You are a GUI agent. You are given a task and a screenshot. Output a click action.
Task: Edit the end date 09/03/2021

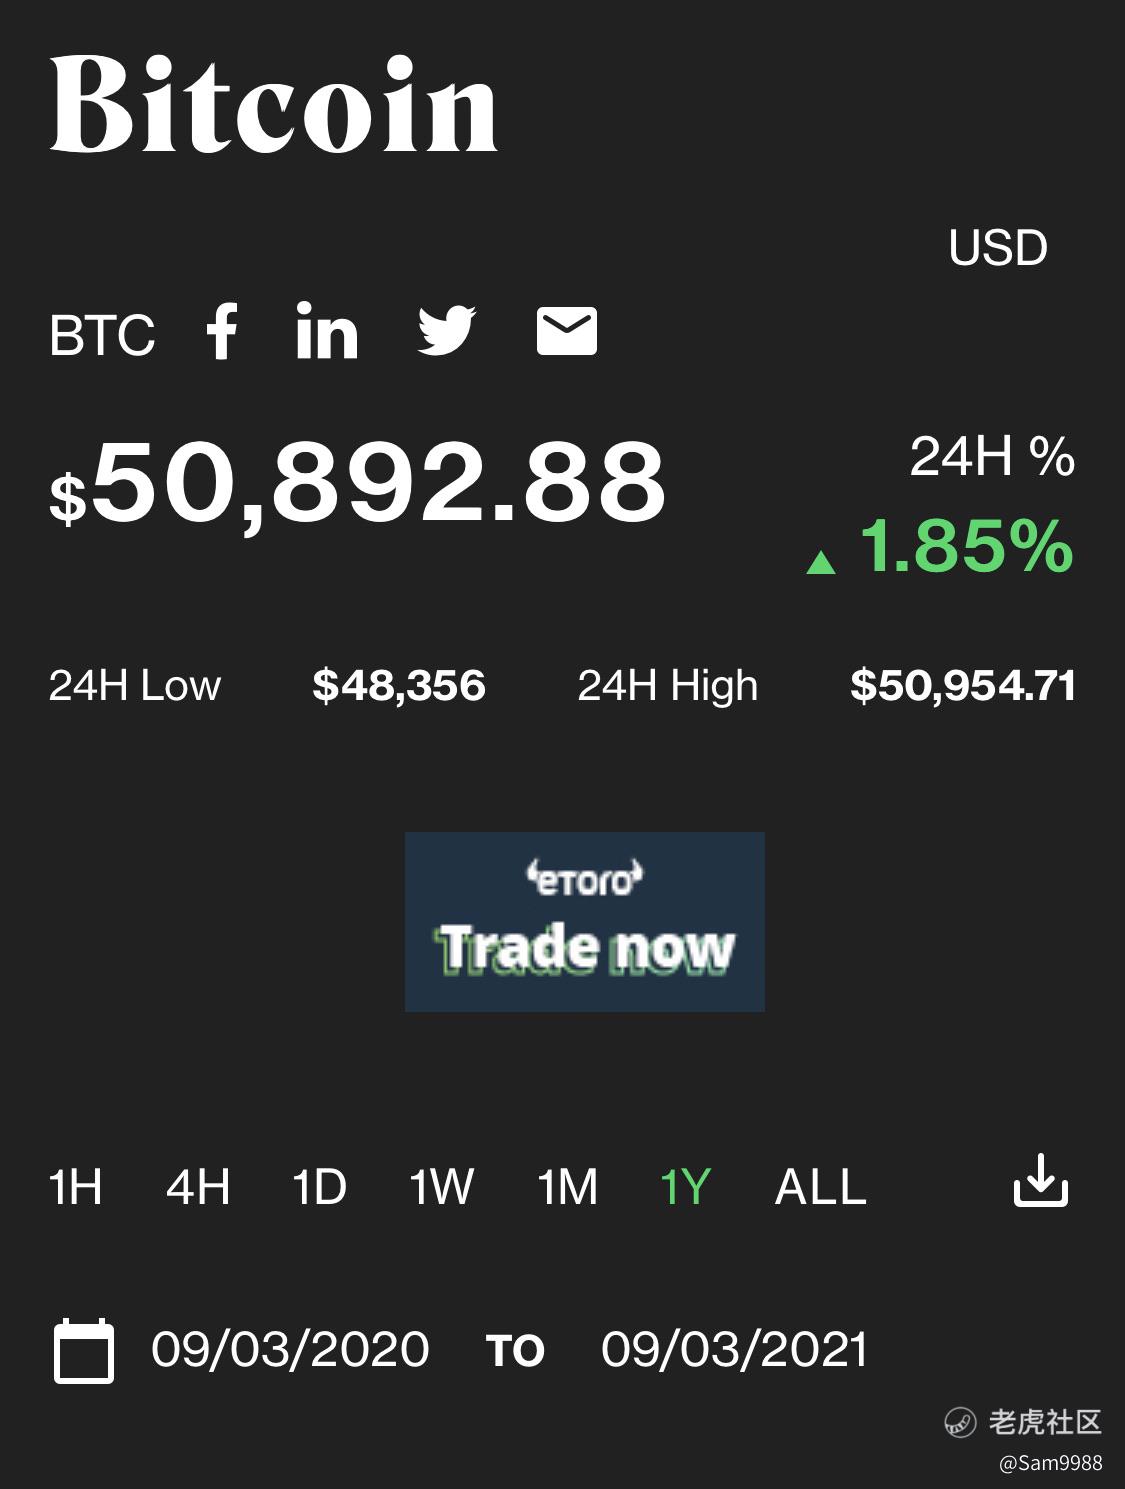pyautogui.click(x=734, y=1349)
